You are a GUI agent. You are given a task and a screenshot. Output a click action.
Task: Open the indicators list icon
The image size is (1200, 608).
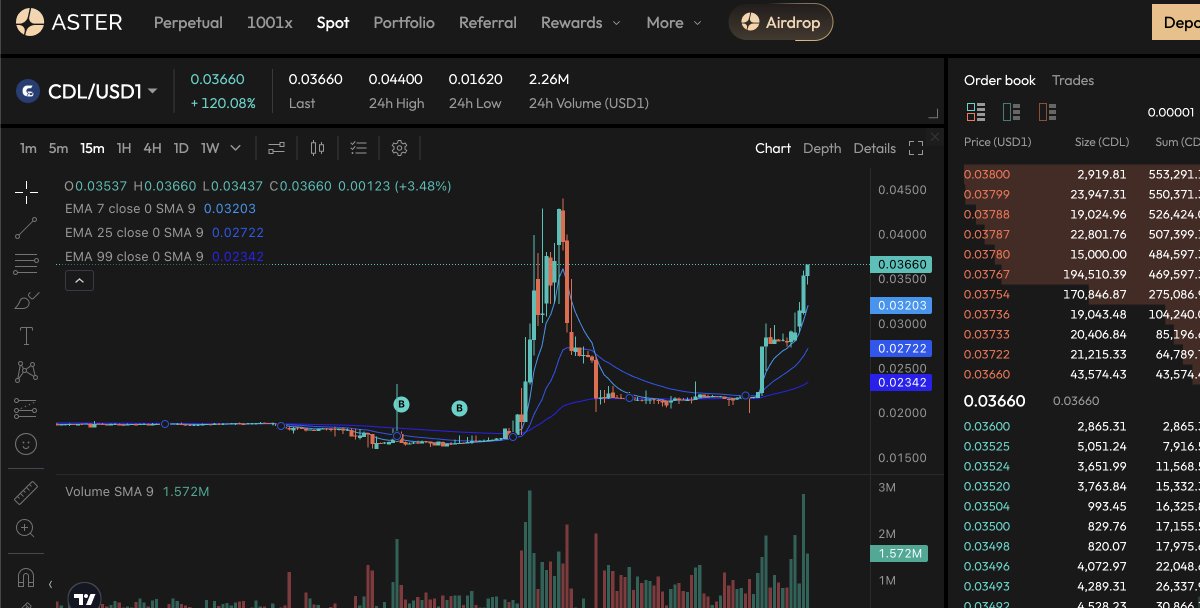click(x=358, y=148)
